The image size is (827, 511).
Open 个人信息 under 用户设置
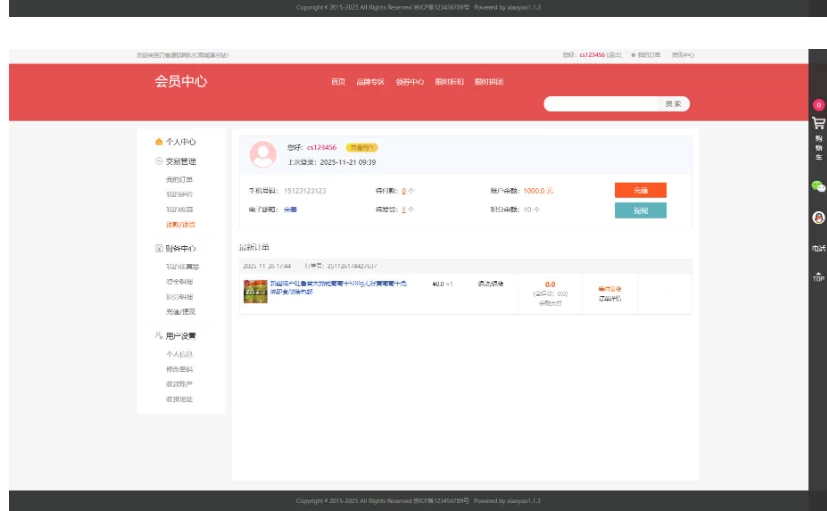point(179,354)
